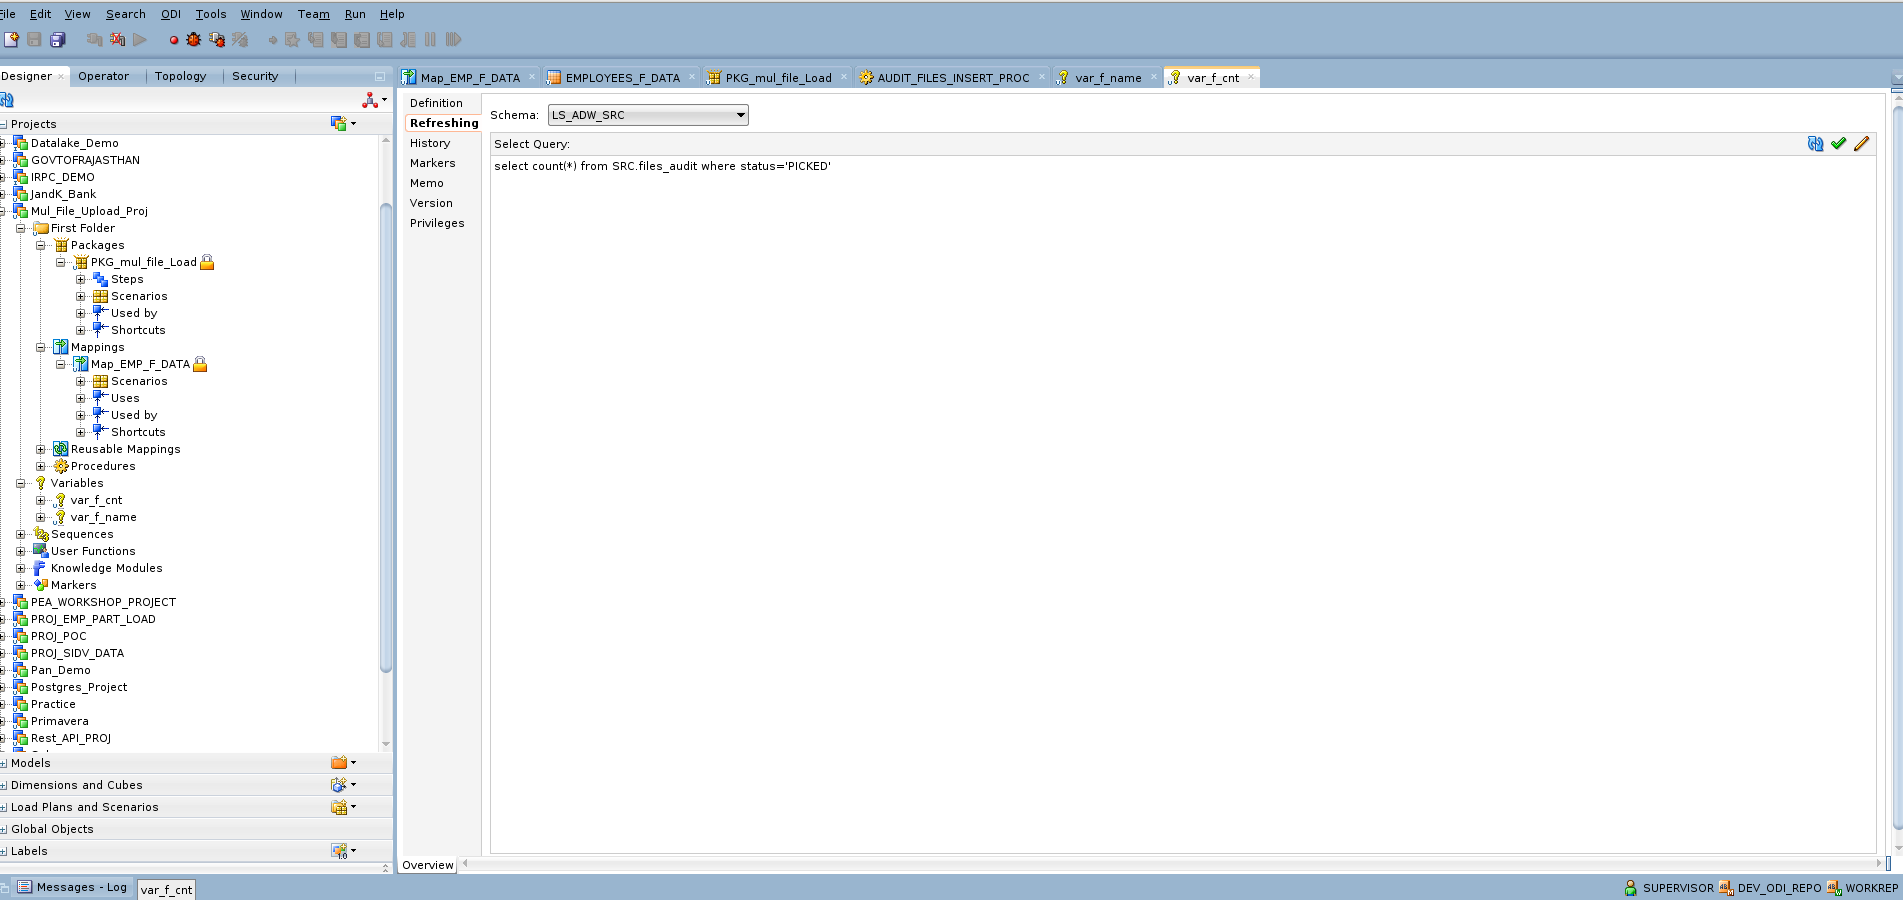Viewport: 1903px width, 900px height.
Task: Open the Version side tab
Action: point(431,203)
